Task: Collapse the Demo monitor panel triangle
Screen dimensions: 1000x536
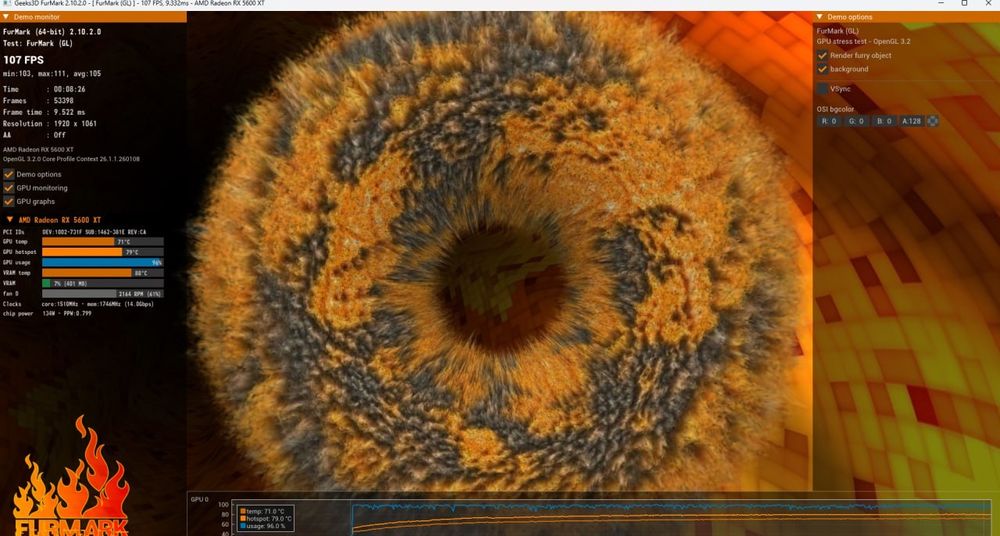Action: [6, 17]
